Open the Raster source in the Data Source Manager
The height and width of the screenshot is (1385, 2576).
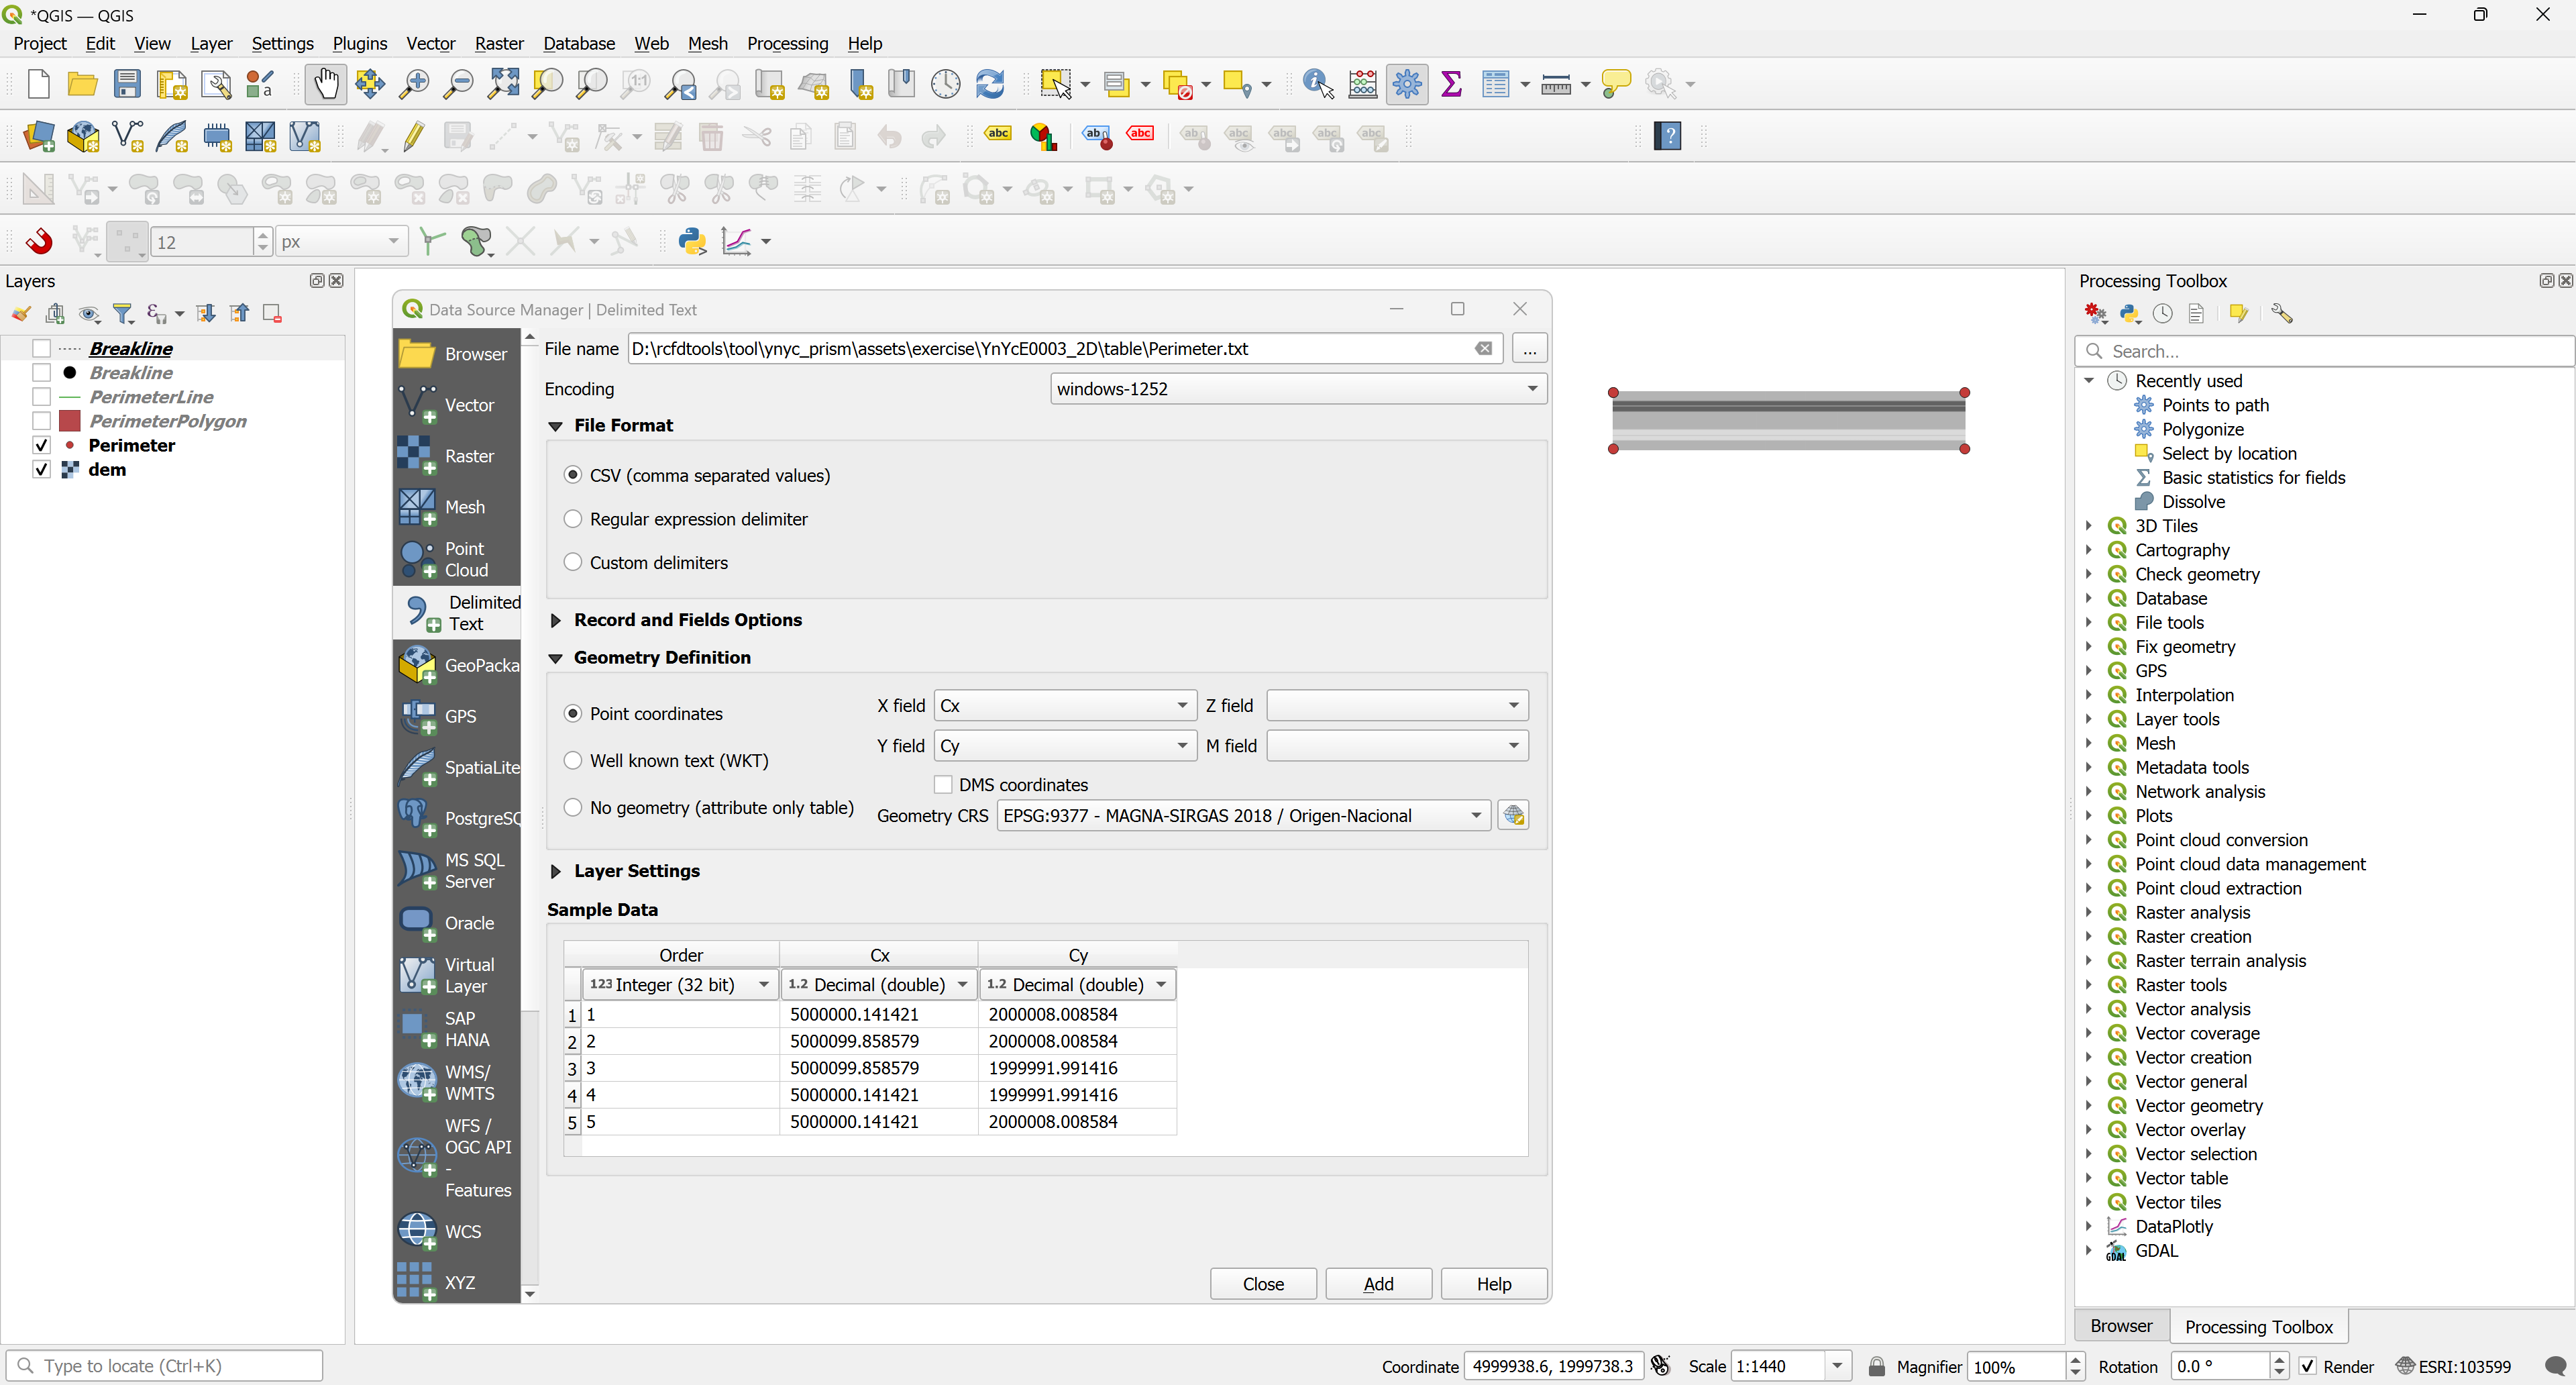tap(457, 456)
